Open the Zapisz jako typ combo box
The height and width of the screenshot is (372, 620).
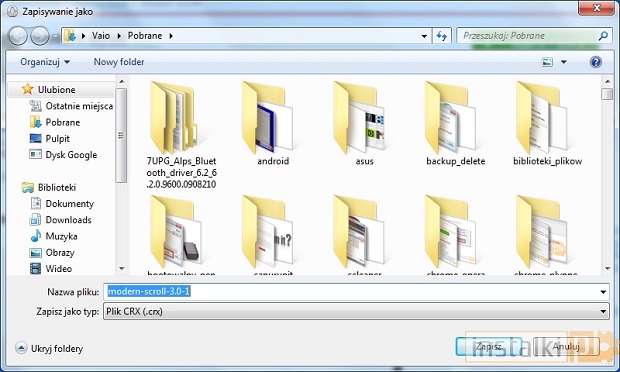(356, 312)
